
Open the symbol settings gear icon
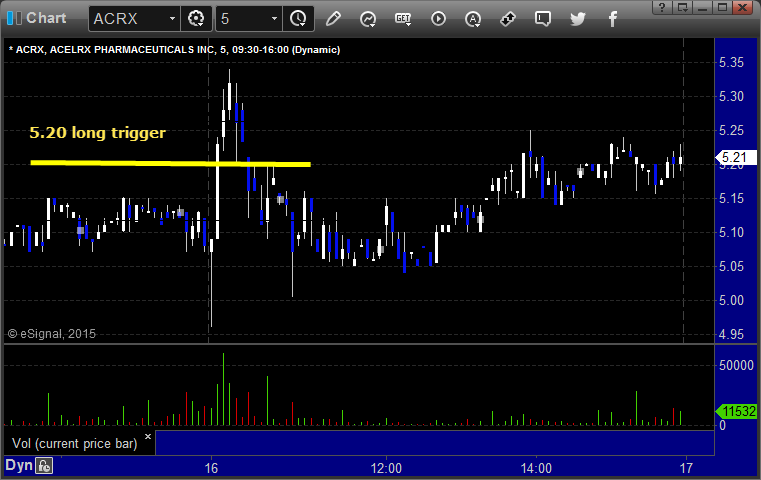(196, 19)
